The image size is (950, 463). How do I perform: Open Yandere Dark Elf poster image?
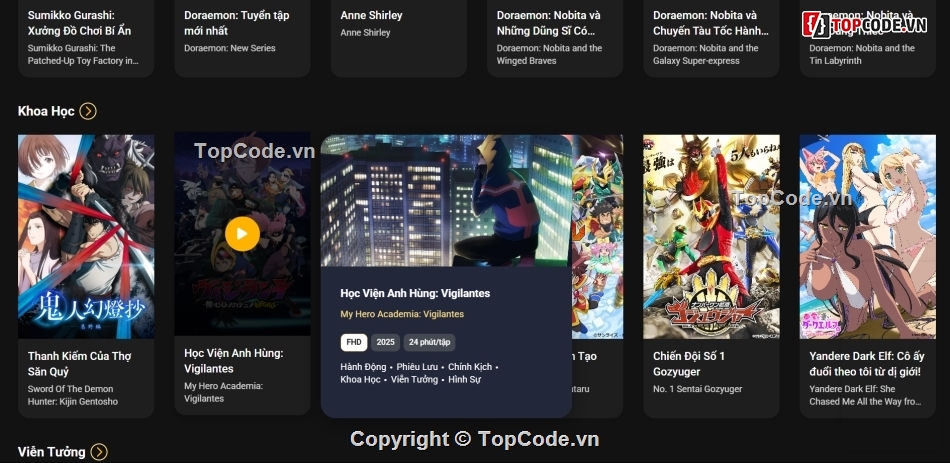point(868,236)
